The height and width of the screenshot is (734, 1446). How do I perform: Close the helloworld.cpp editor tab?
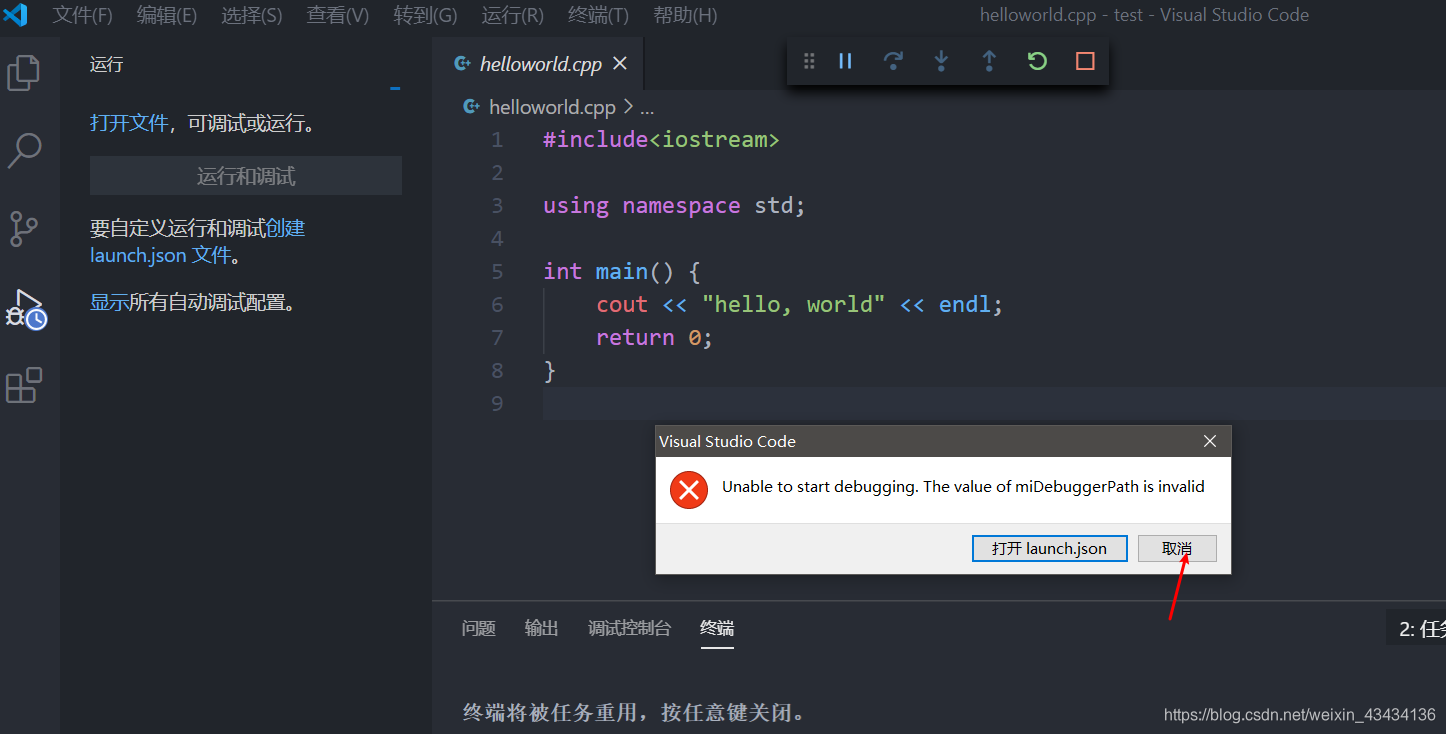[x=620, y=64]
